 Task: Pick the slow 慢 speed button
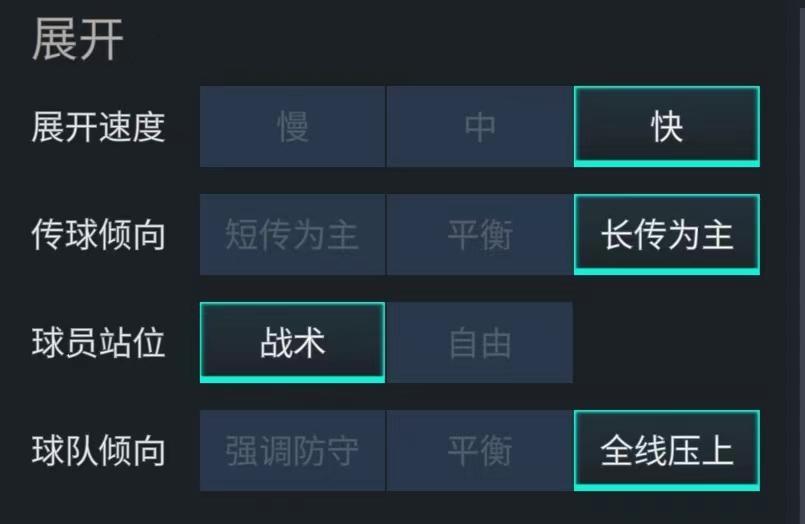292,127
